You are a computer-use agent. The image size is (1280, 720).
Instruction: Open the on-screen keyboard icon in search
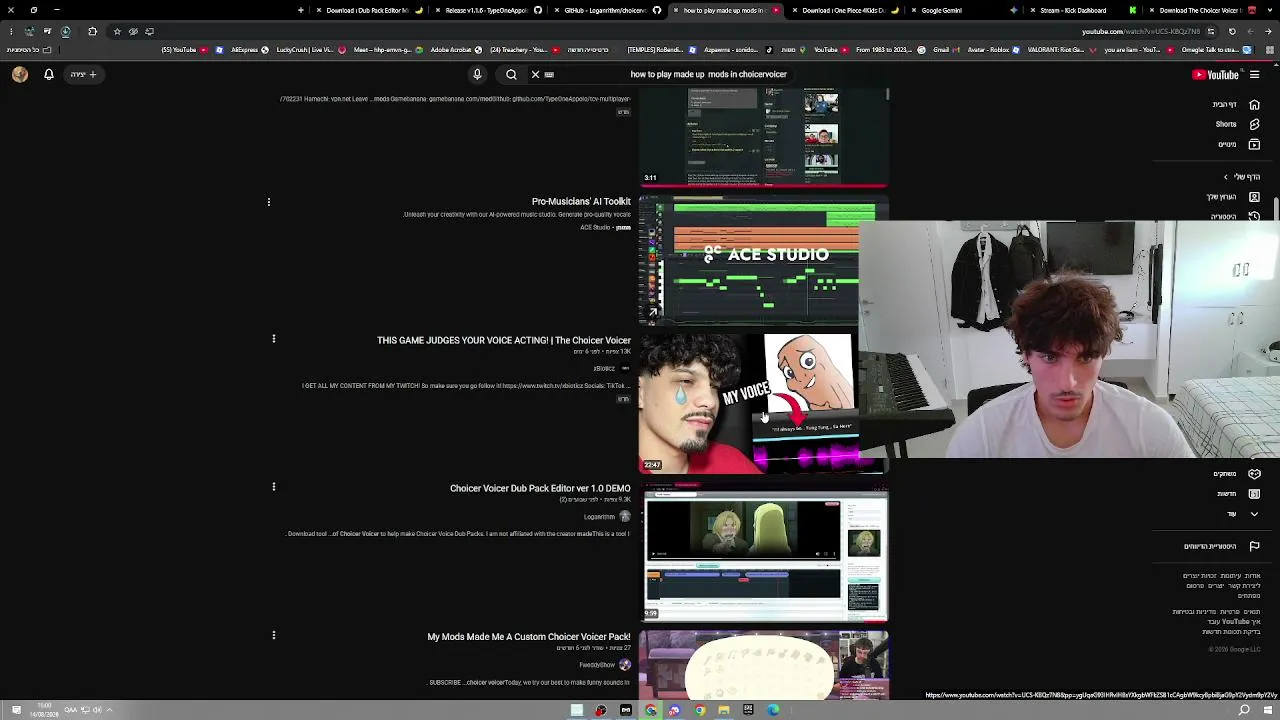tap(549, 74)
